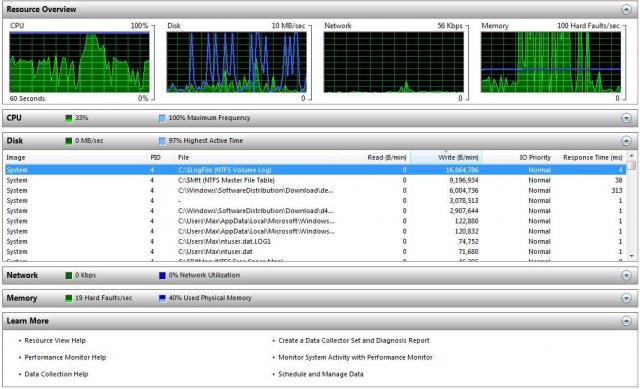Viewport: 640px width, 389px height.
Task: Click the blue Network Utilization indicator
Action: click(162, 276)
